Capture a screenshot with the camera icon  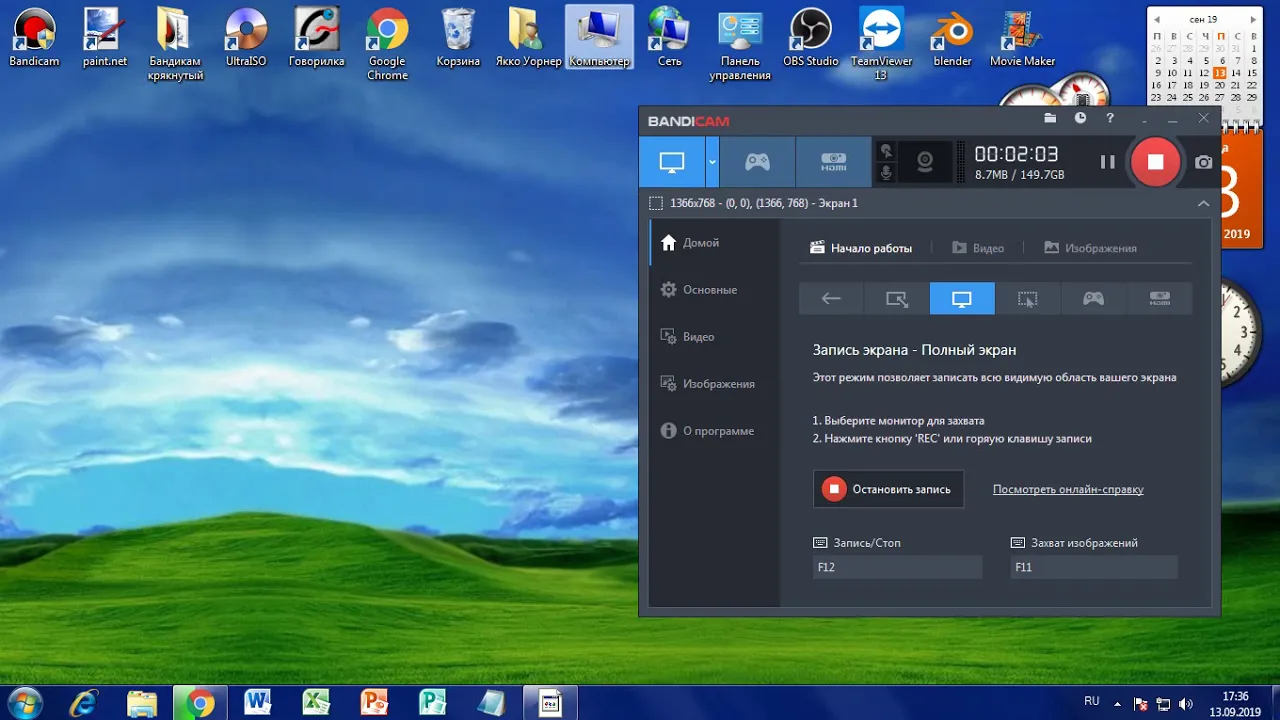pyautogui.click(x=1204, y=162)
